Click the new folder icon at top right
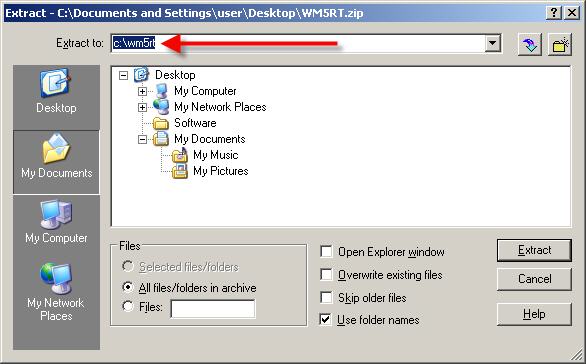The height and width of the screenshot is (364, 586). click(560, 44)
